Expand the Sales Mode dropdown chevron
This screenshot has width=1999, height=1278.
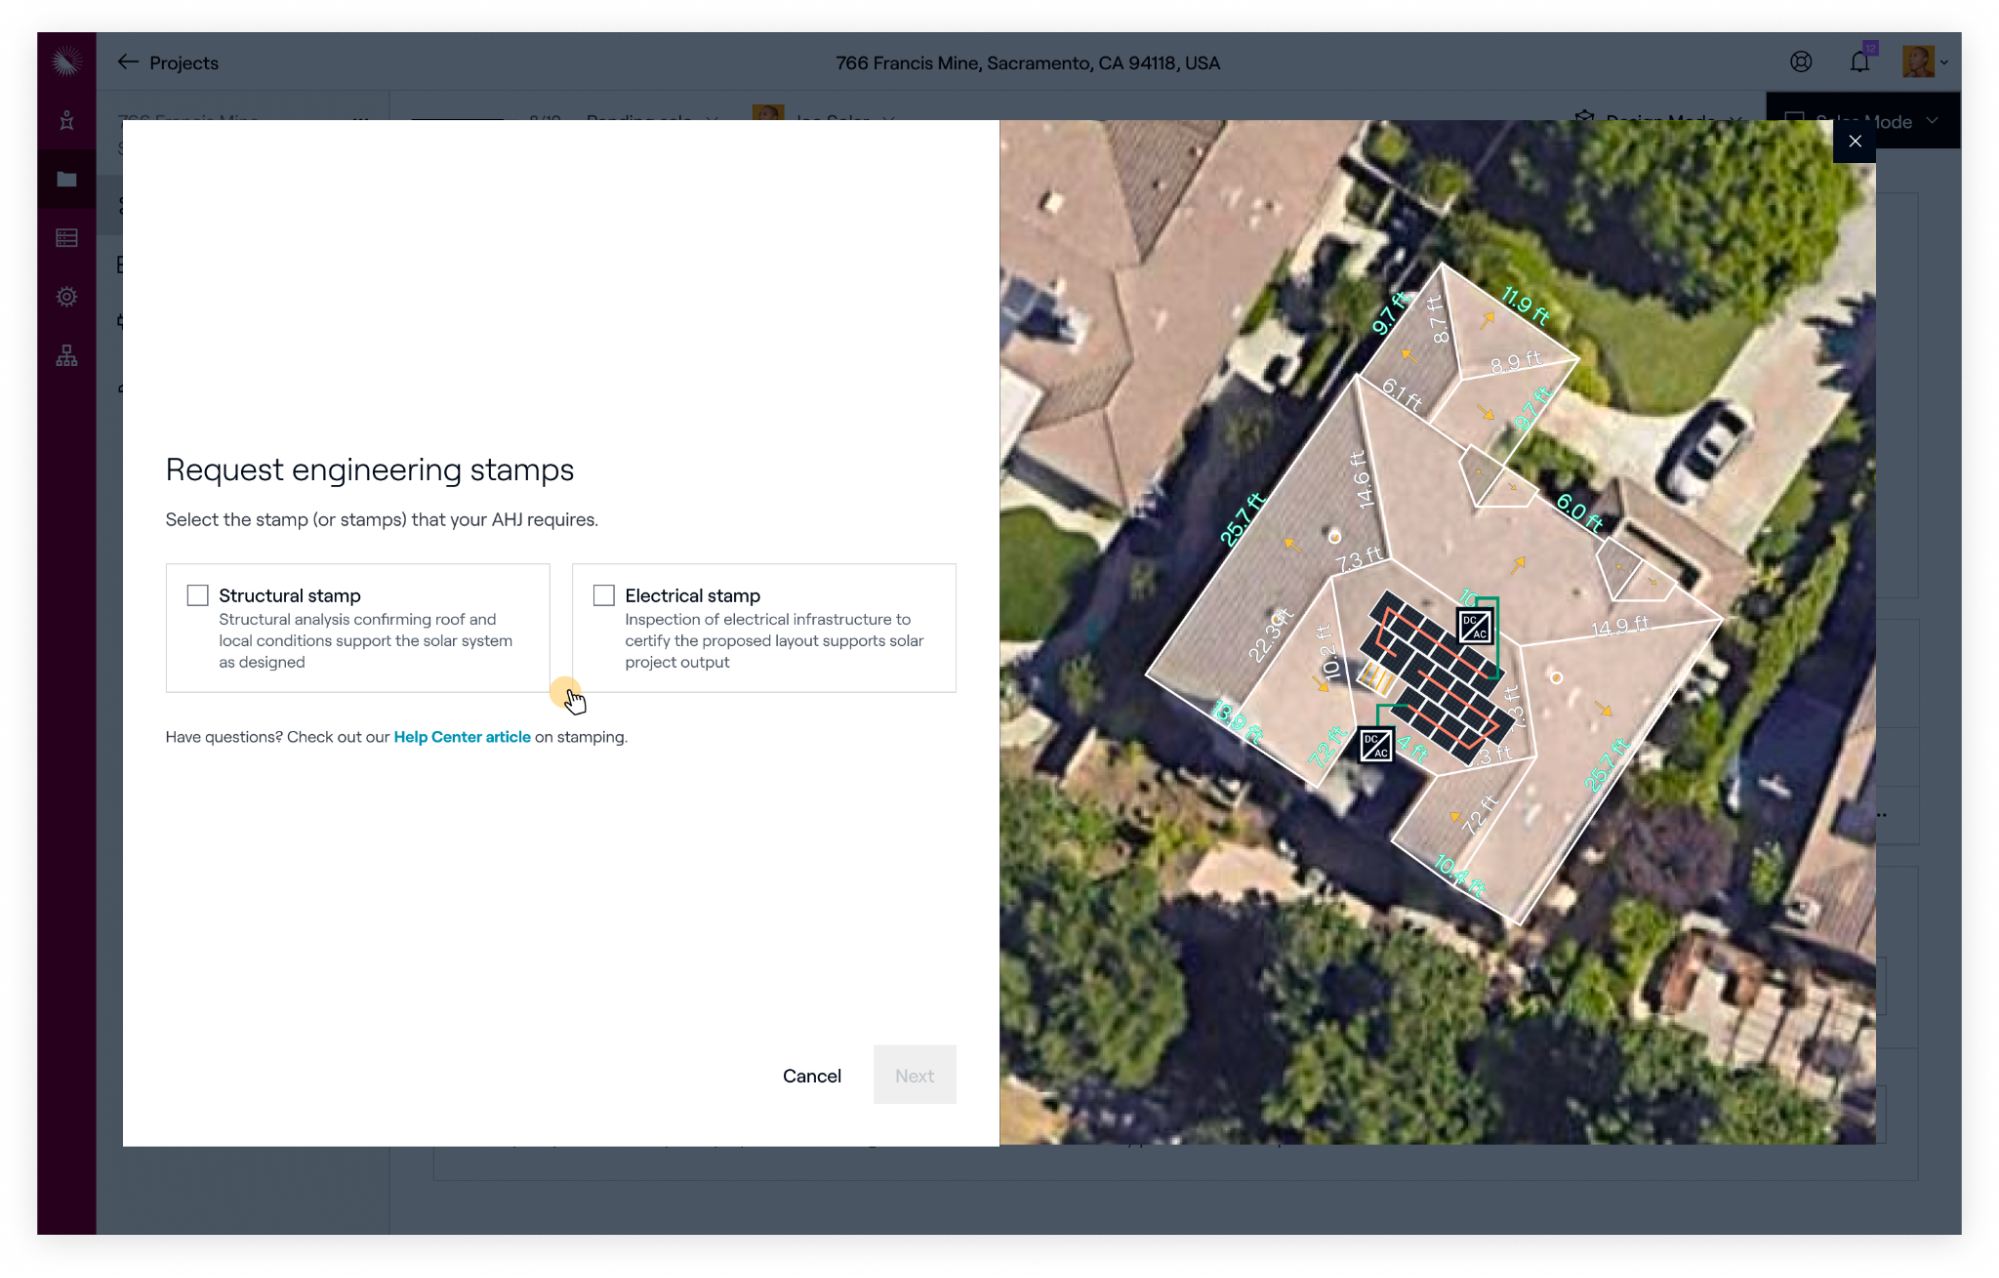coord(1932,121)
